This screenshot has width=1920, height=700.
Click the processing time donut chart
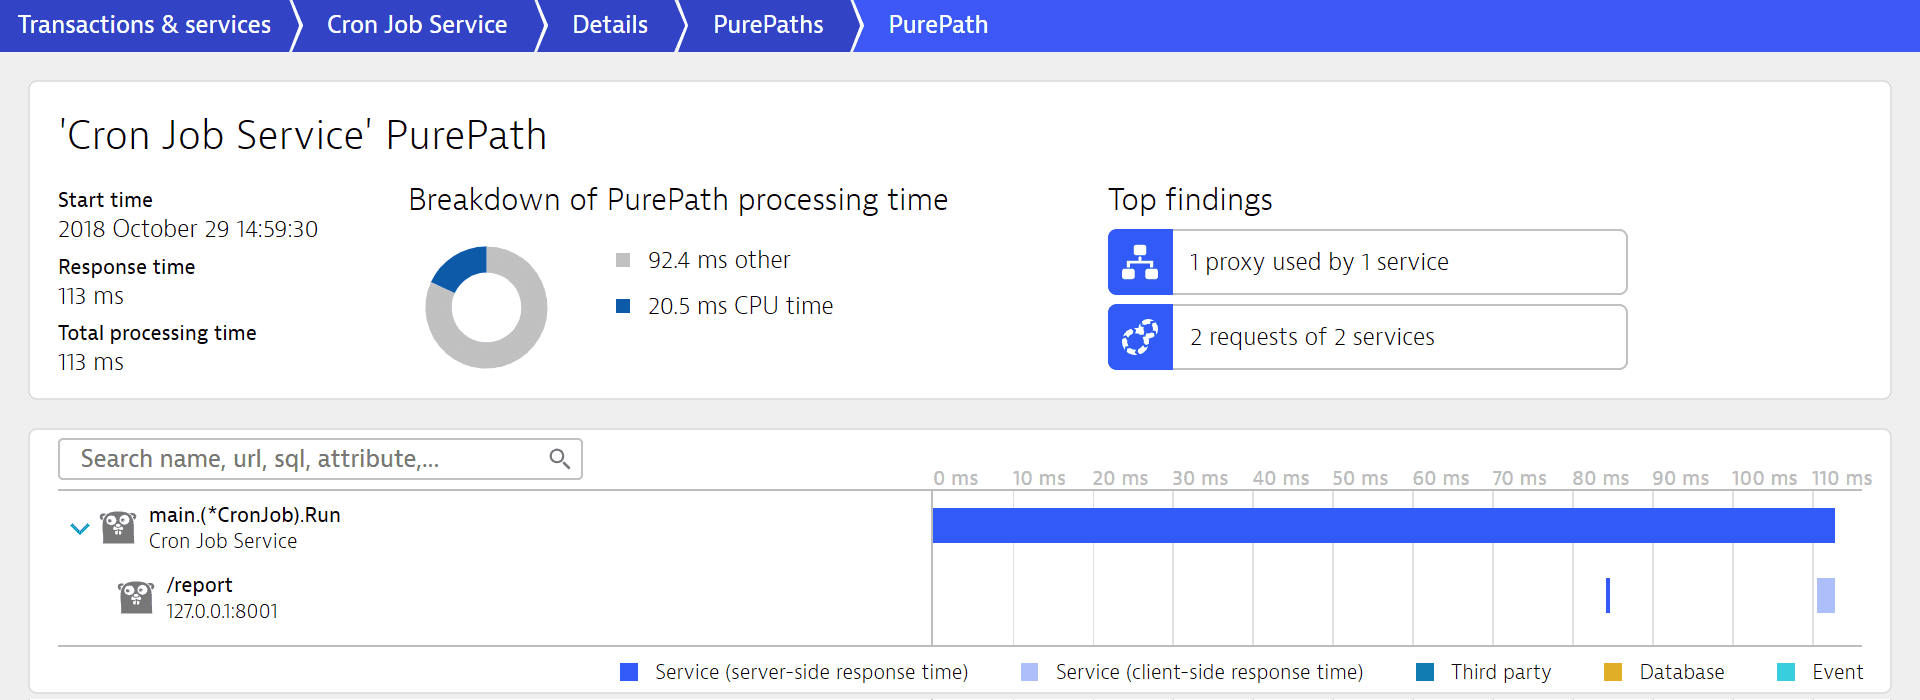486,307
